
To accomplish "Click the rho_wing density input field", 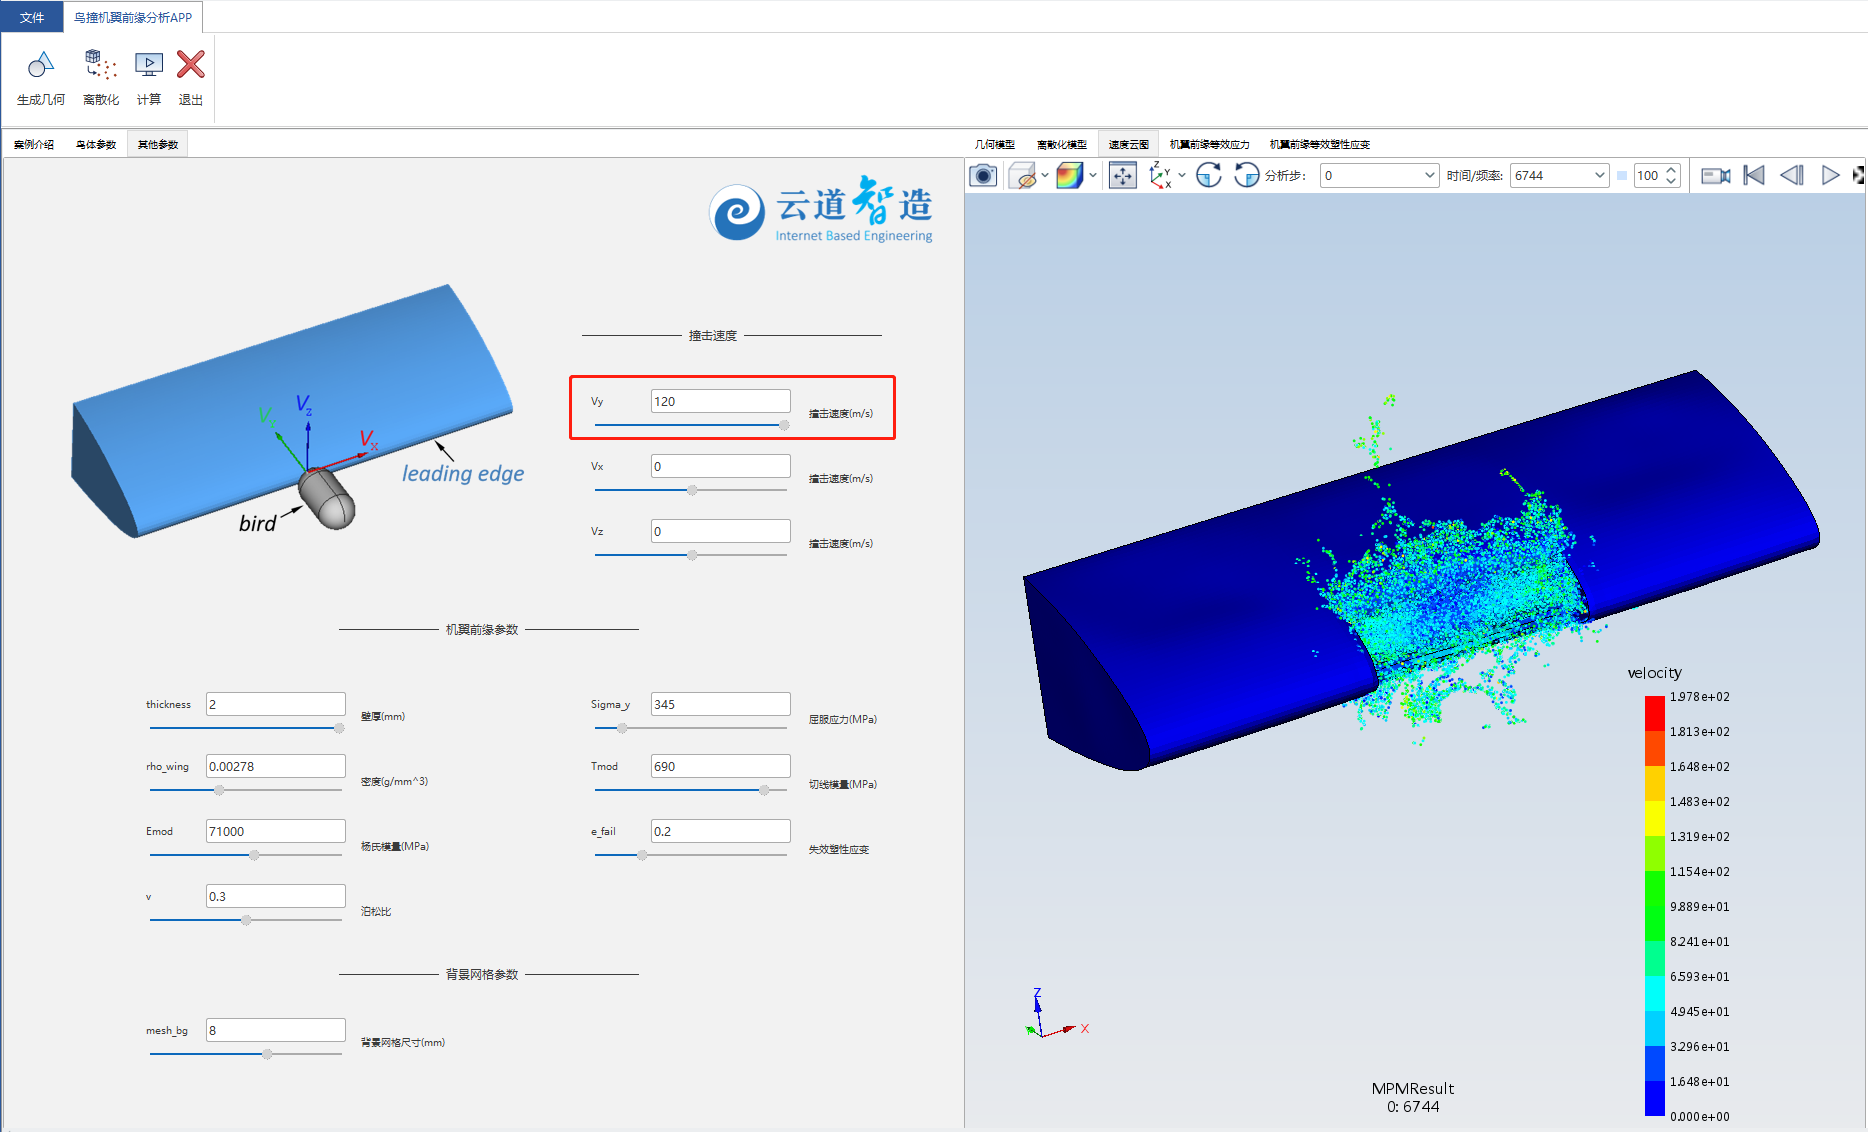I will click(276, 766).
